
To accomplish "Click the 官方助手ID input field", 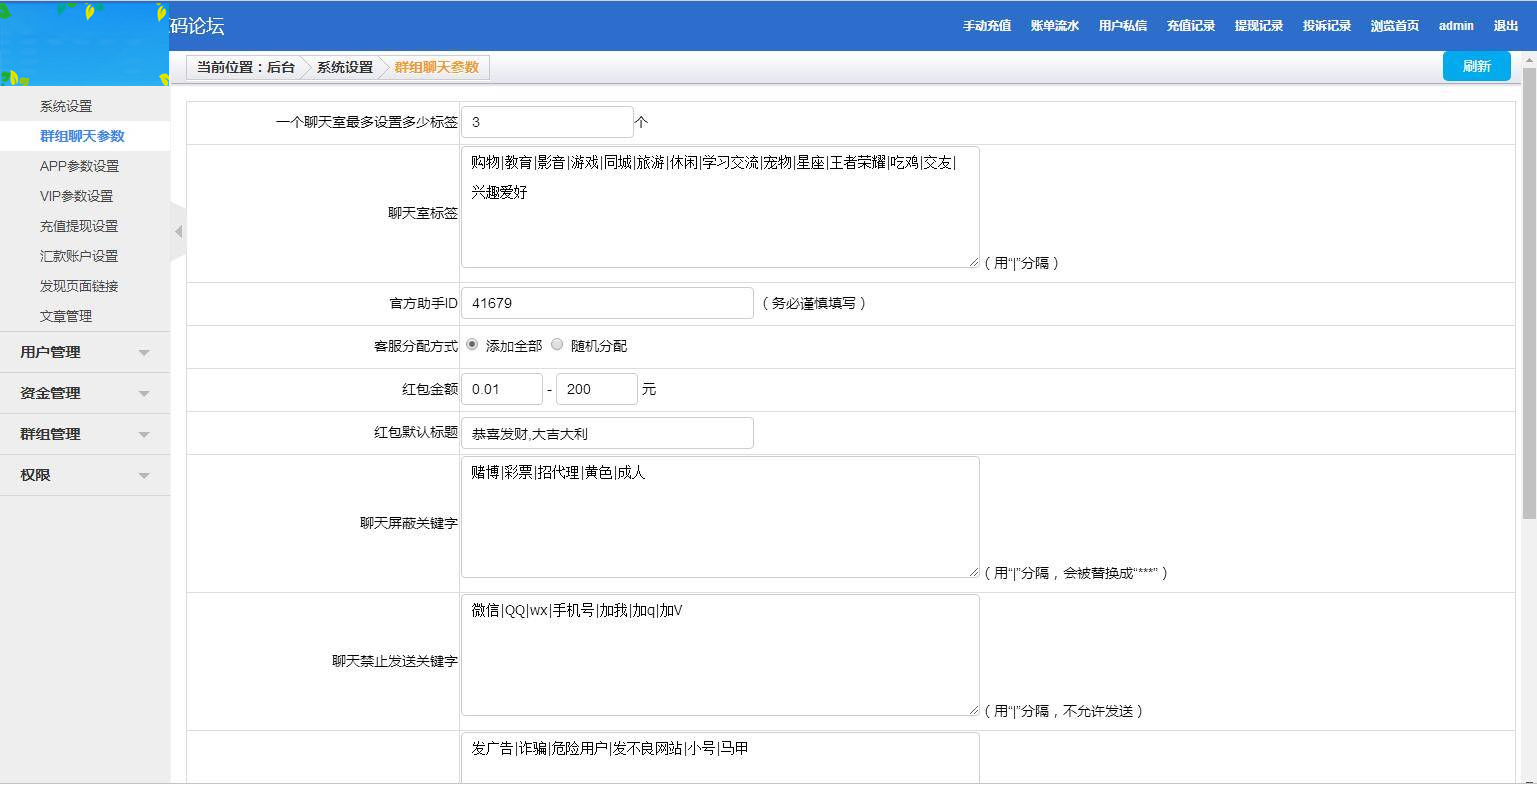I will point(606,303).
